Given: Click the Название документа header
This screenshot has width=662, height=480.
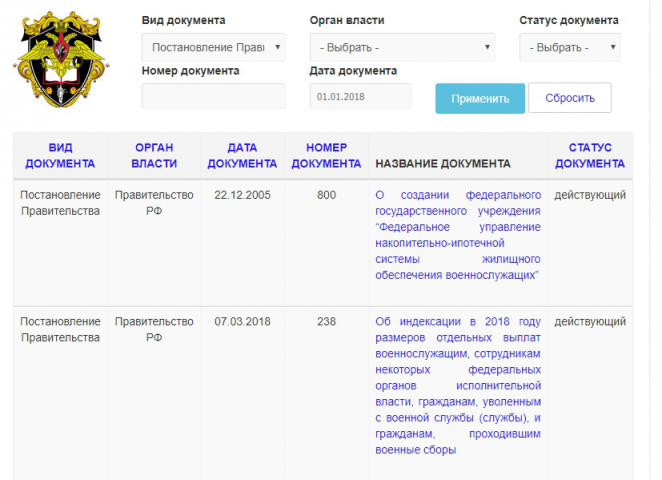Looking at the screenshot, I should [443, 164].
